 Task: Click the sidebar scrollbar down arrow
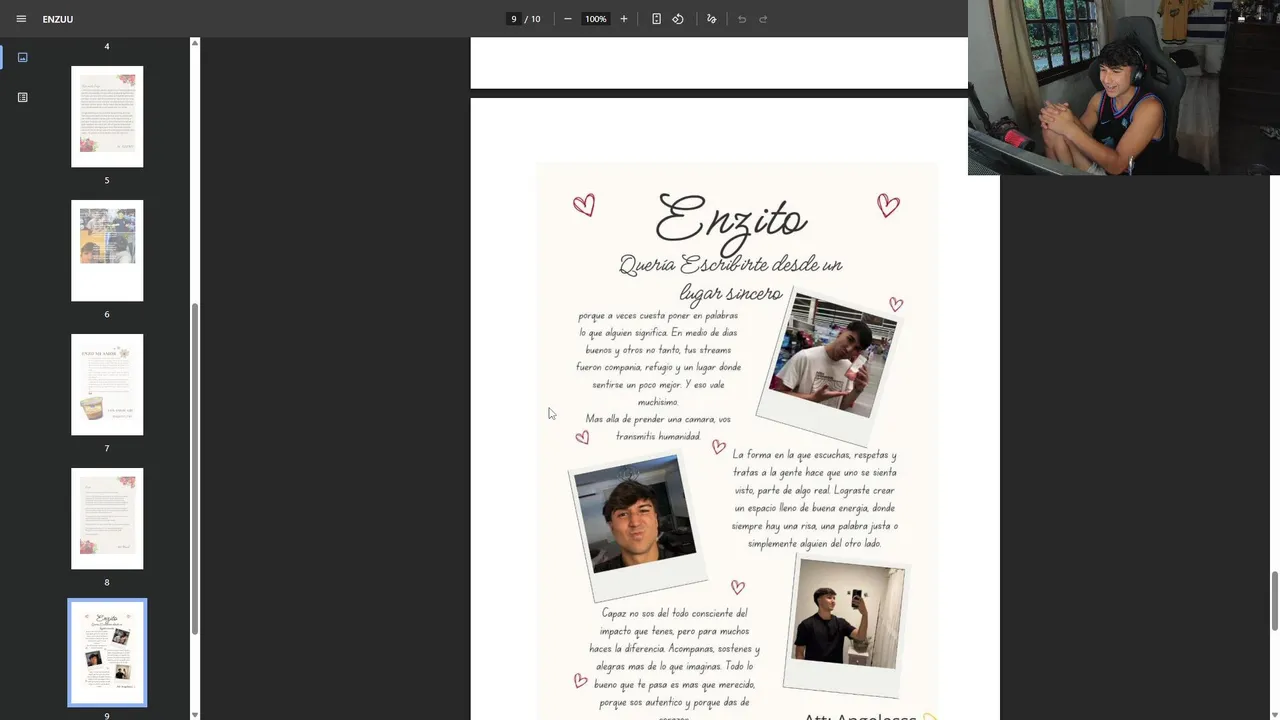click(x=195, y=715)
